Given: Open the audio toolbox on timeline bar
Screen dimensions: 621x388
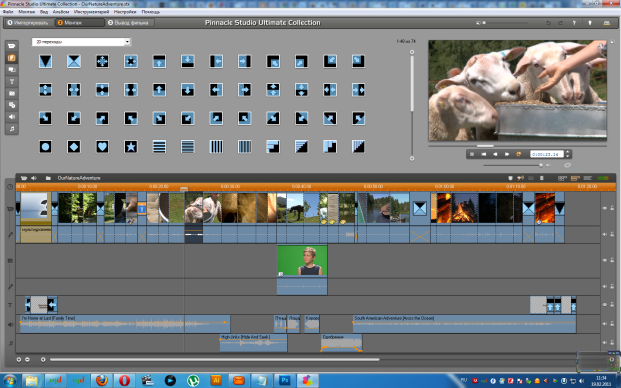Looking at the screenshot, I should click(34, 178).
